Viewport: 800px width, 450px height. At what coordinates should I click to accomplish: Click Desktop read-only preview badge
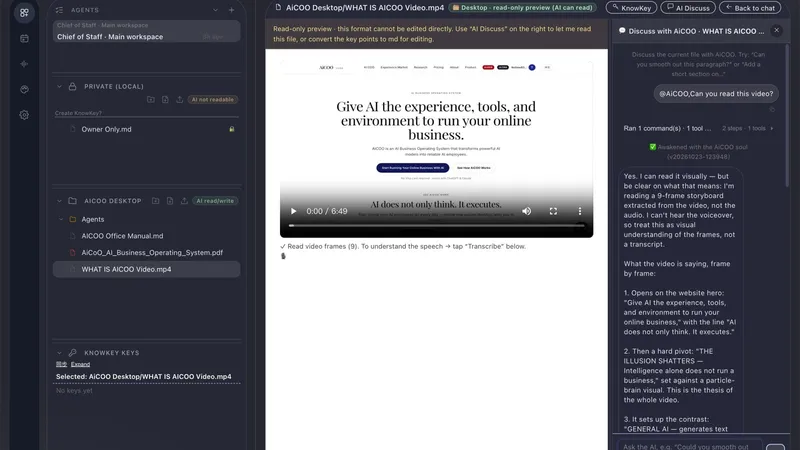(523, 8)
